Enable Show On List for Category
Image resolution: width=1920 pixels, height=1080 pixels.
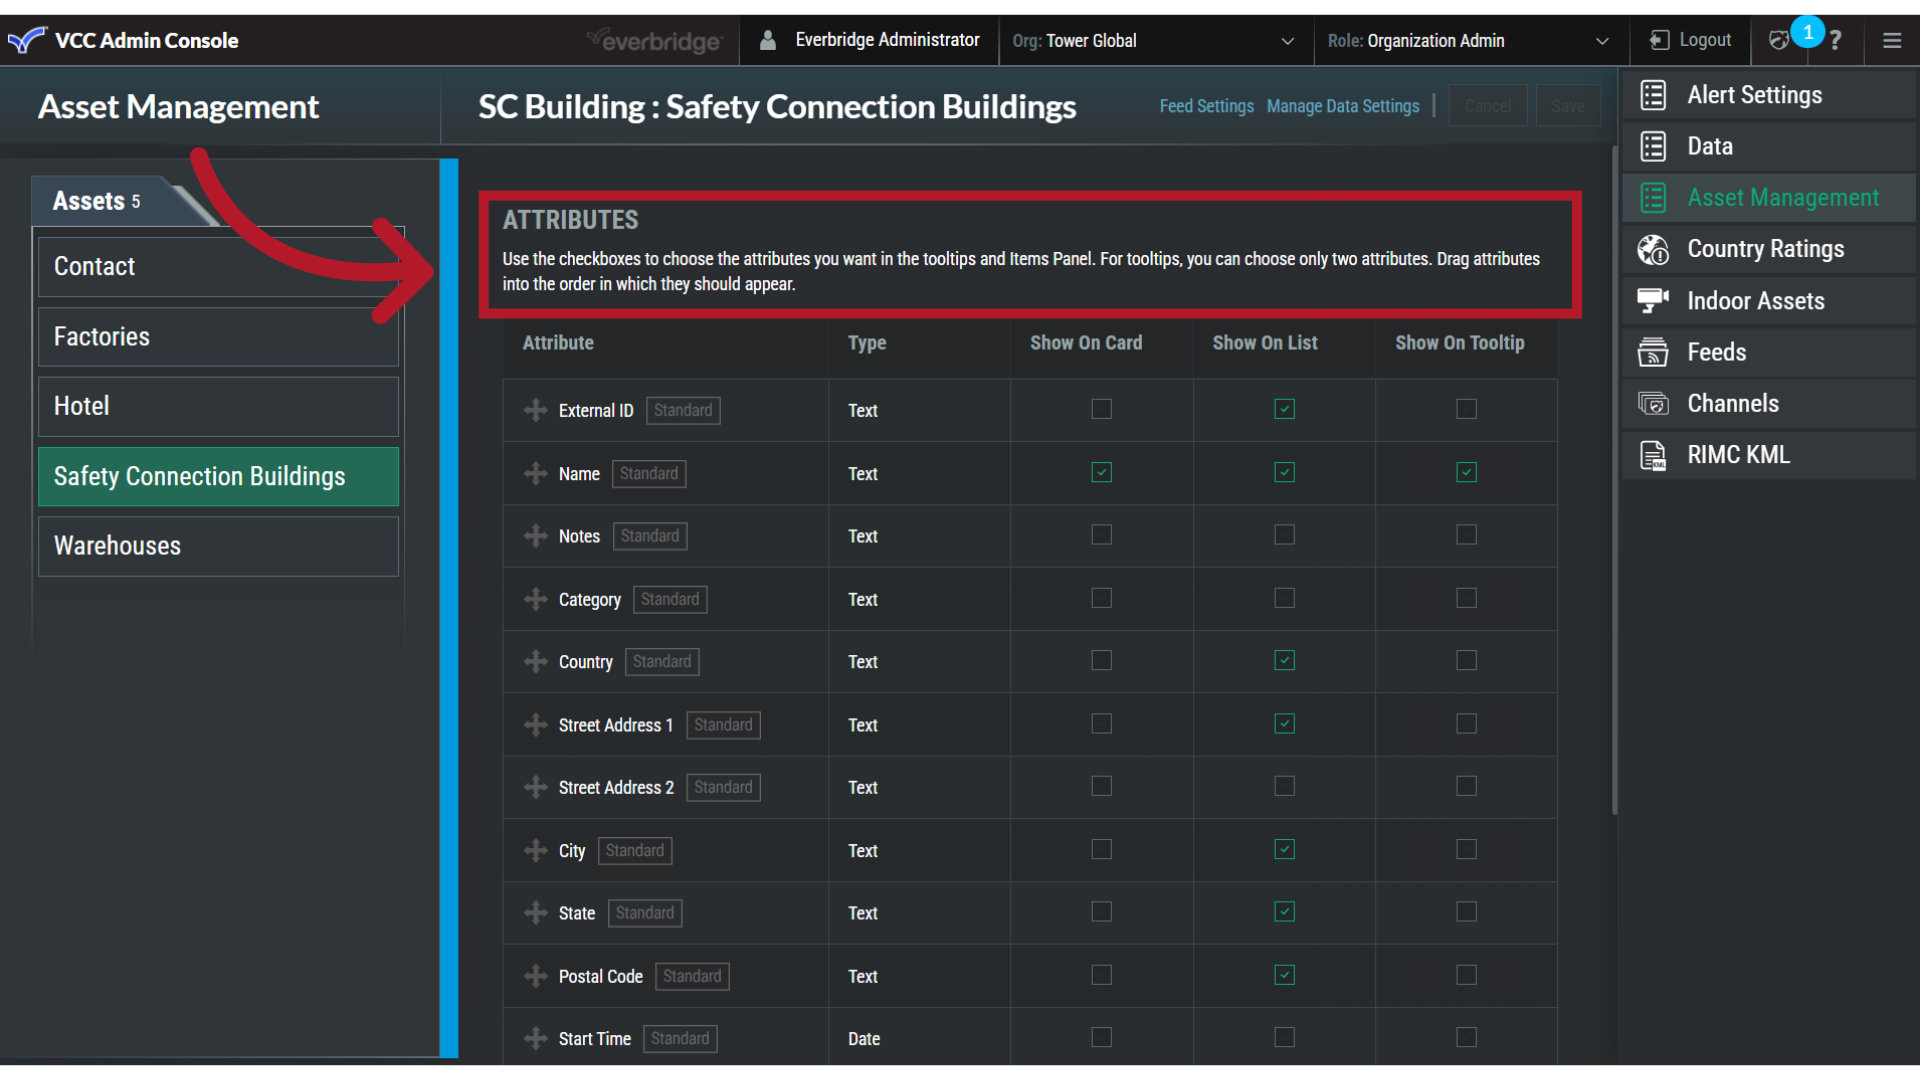click(1284, 597)
